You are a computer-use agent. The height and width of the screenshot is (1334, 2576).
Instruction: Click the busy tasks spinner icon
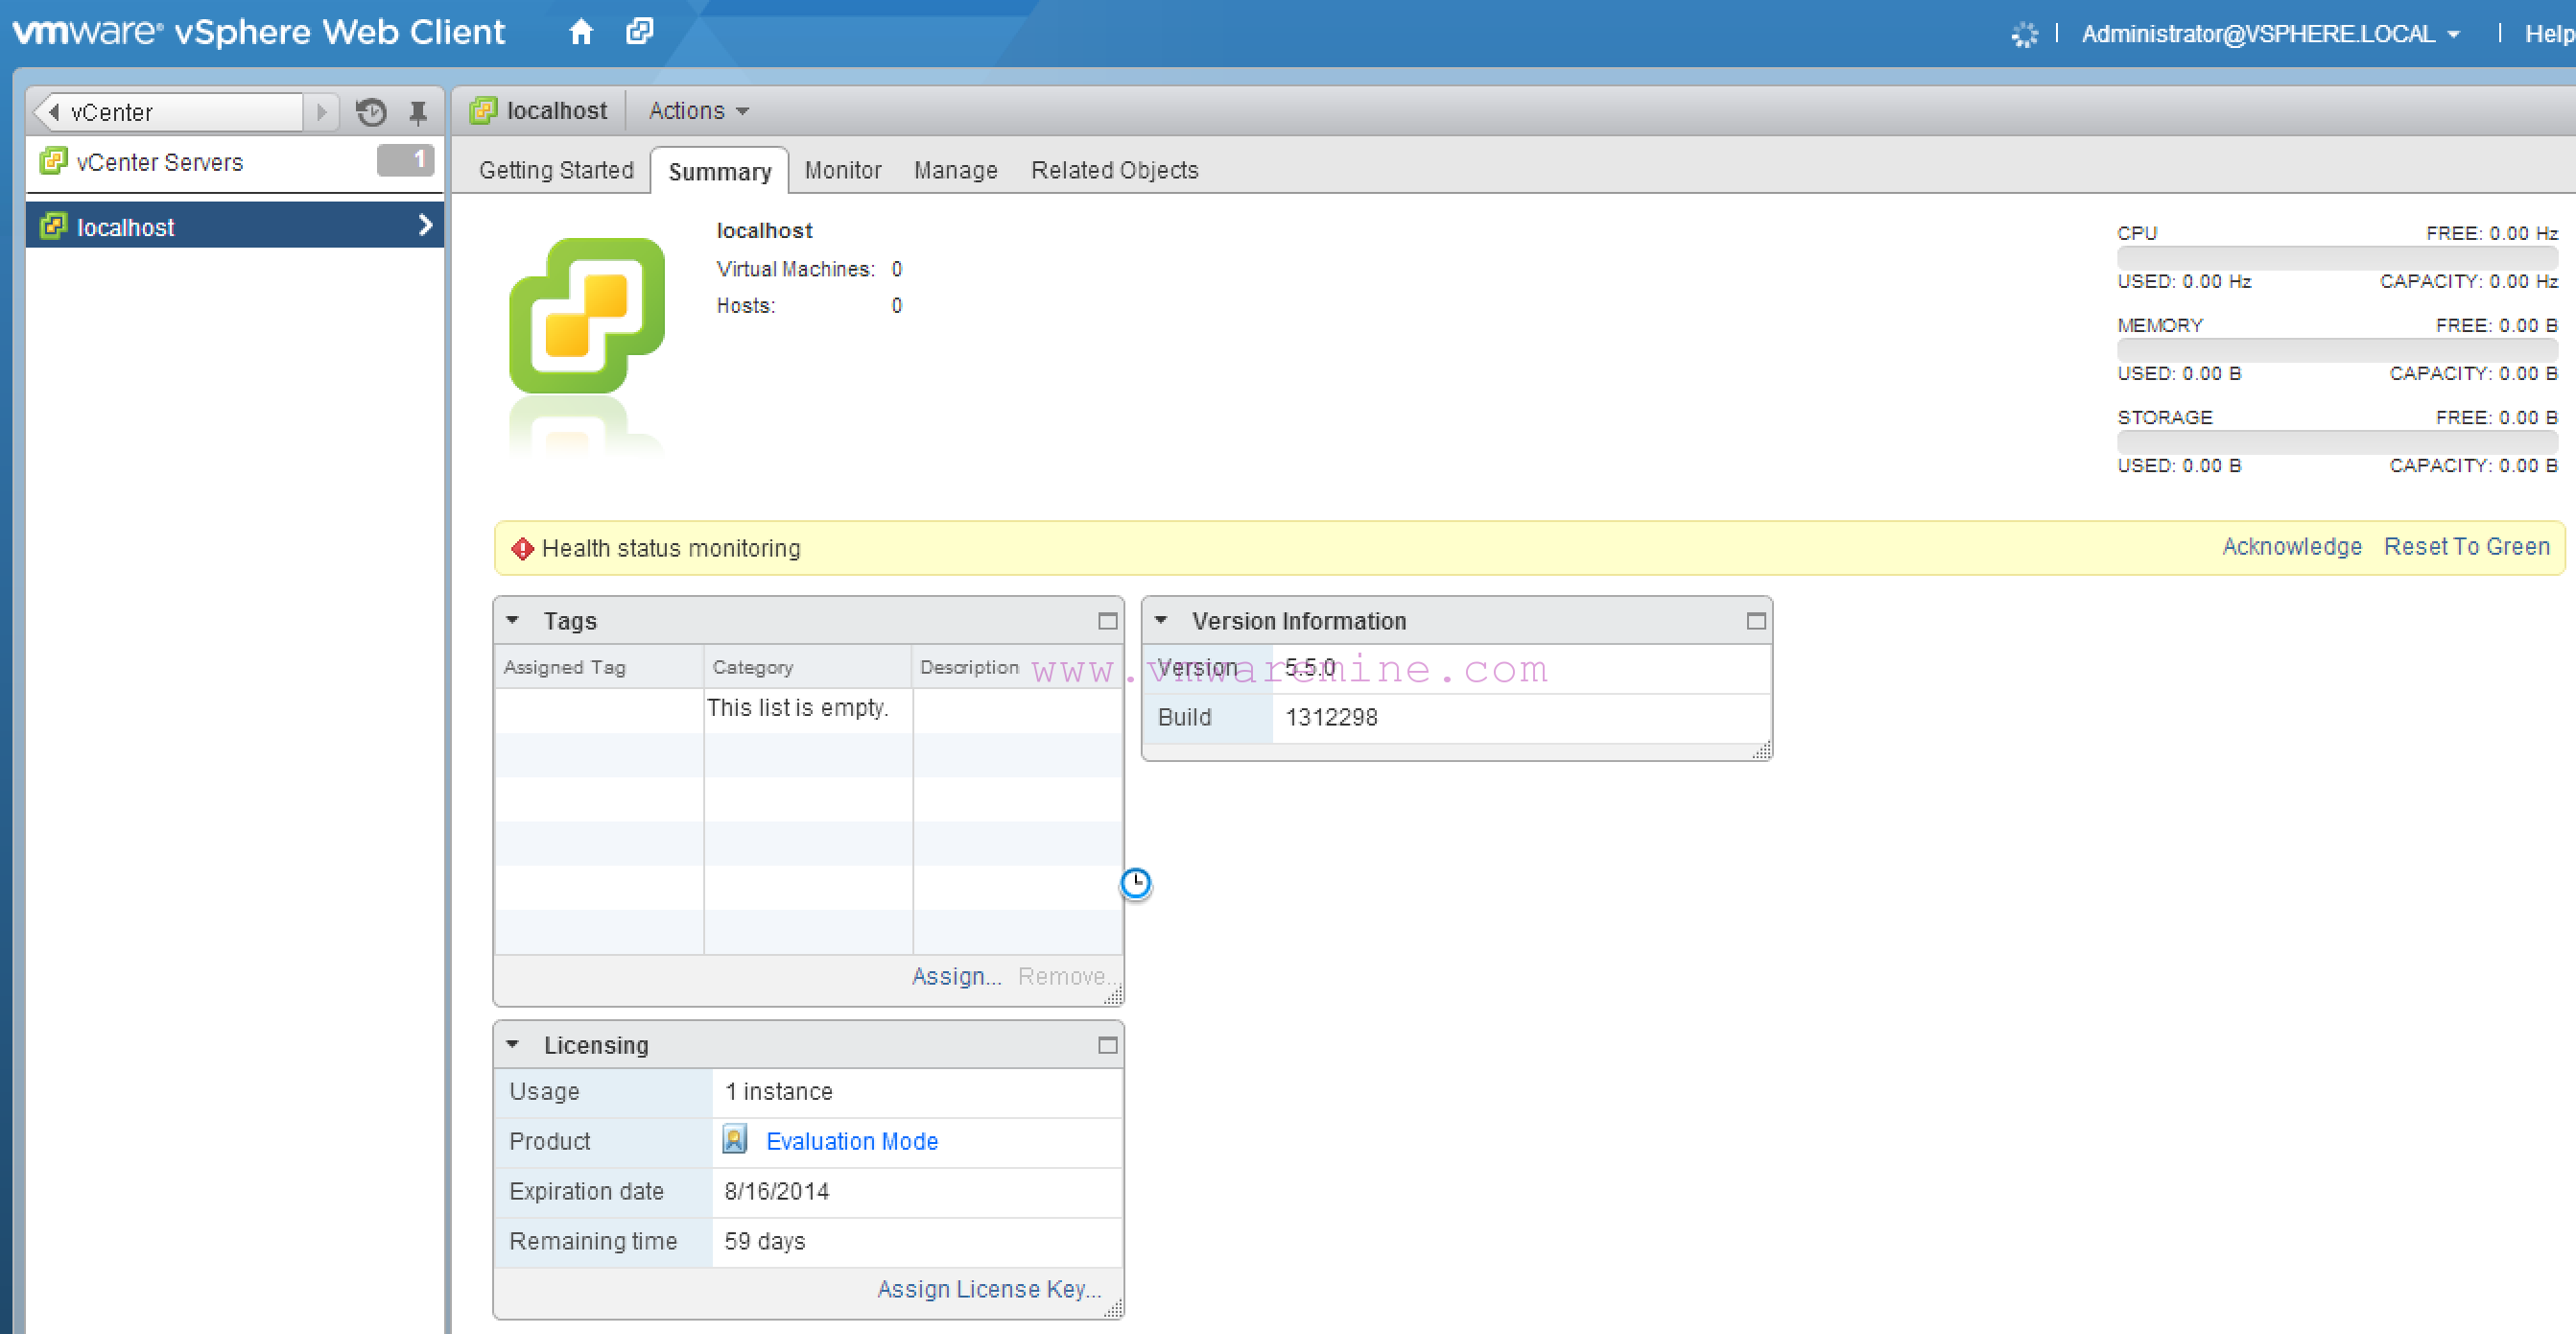(2023, 35)
